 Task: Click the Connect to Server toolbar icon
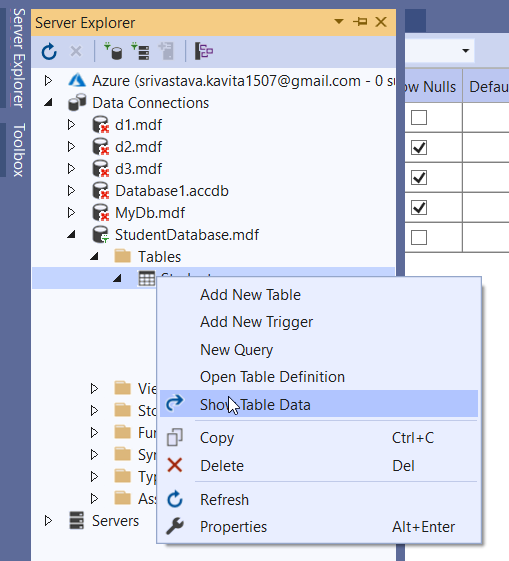(140, 51)
